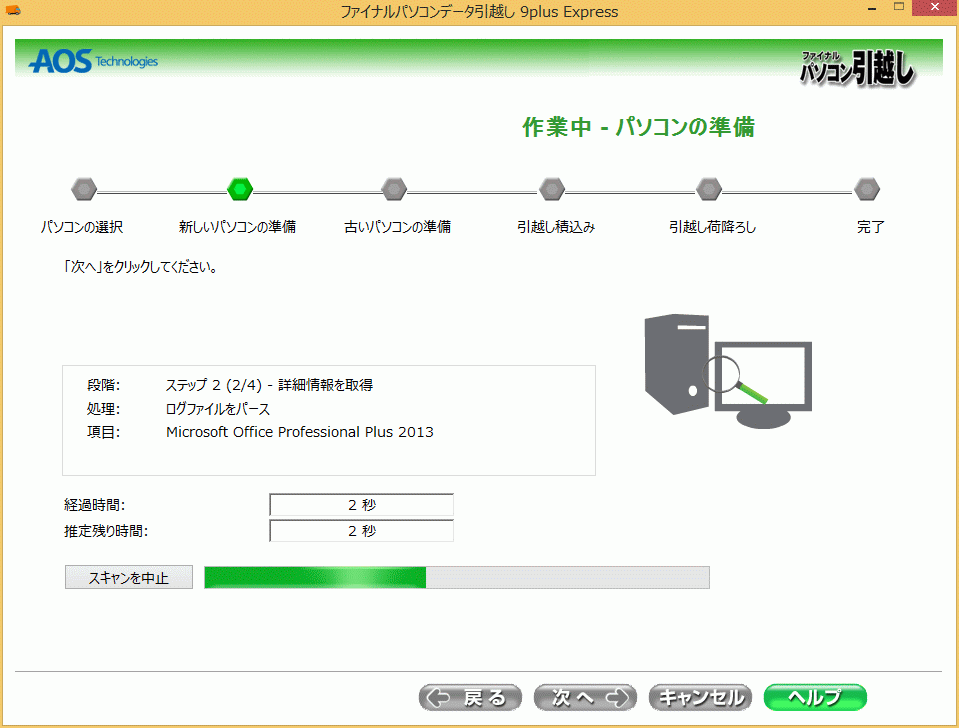The height and width of the screenshot is (728, 959).
Task: Click the 引越し荷降ろし step hexagon icon
Action: (x=709, y=188)
